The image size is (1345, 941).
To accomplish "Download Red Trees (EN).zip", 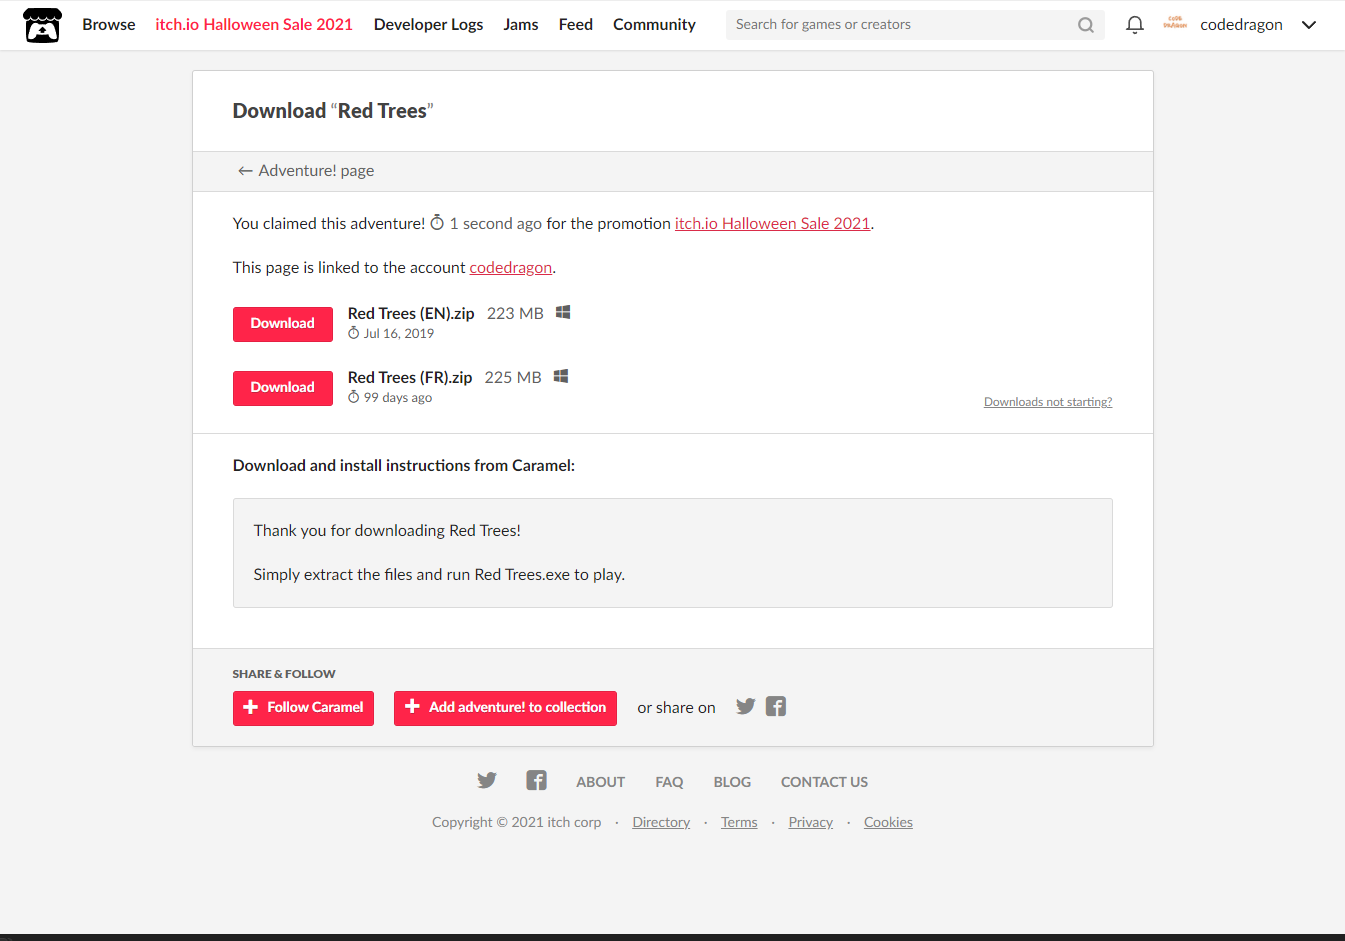I will 283,324.
